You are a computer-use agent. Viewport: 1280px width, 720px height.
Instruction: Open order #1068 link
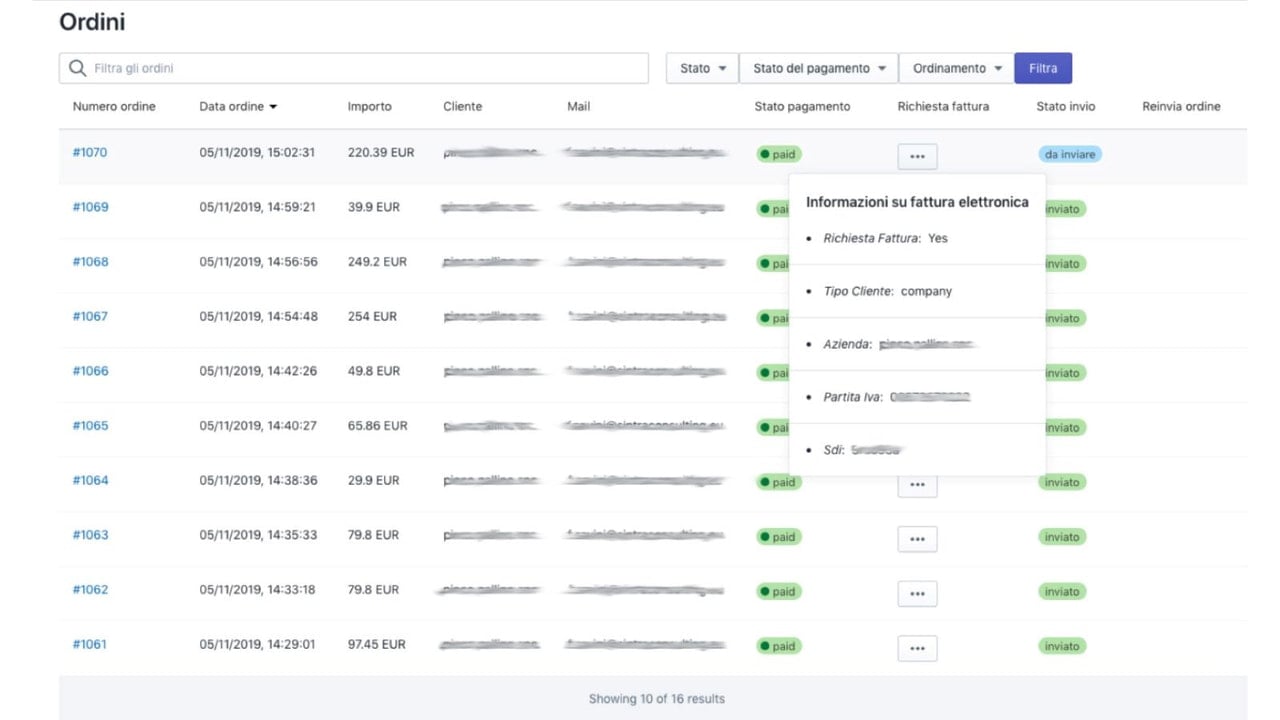90,262
